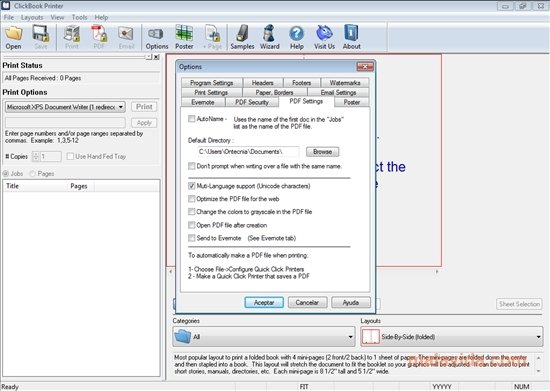Viewport: 550px width, 391px height.
Task: Switch to Paper, Borders tab
Action: (x=274, y=93)
